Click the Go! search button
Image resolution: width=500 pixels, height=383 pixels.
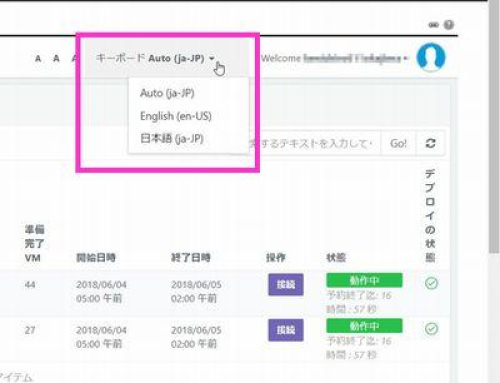[398, 143]
